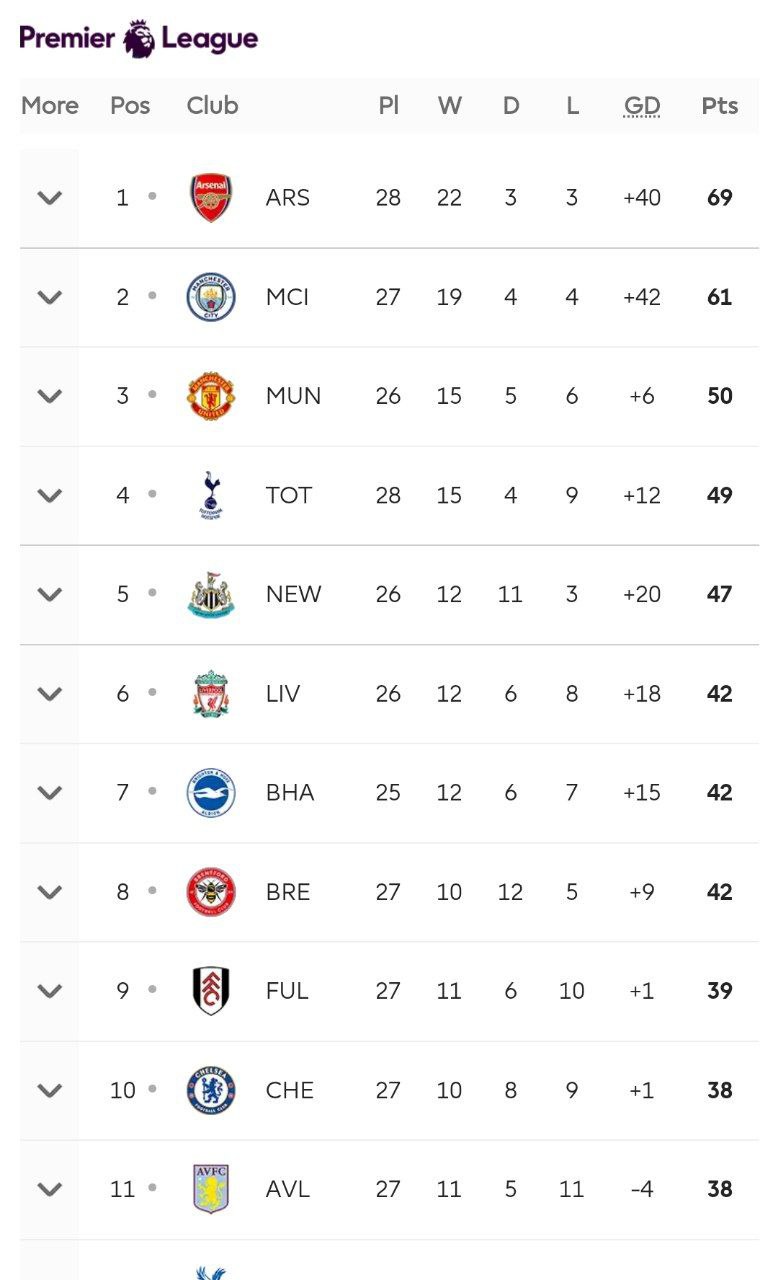
Task: Expand the MCI row chevron
Action: [50, 297]
